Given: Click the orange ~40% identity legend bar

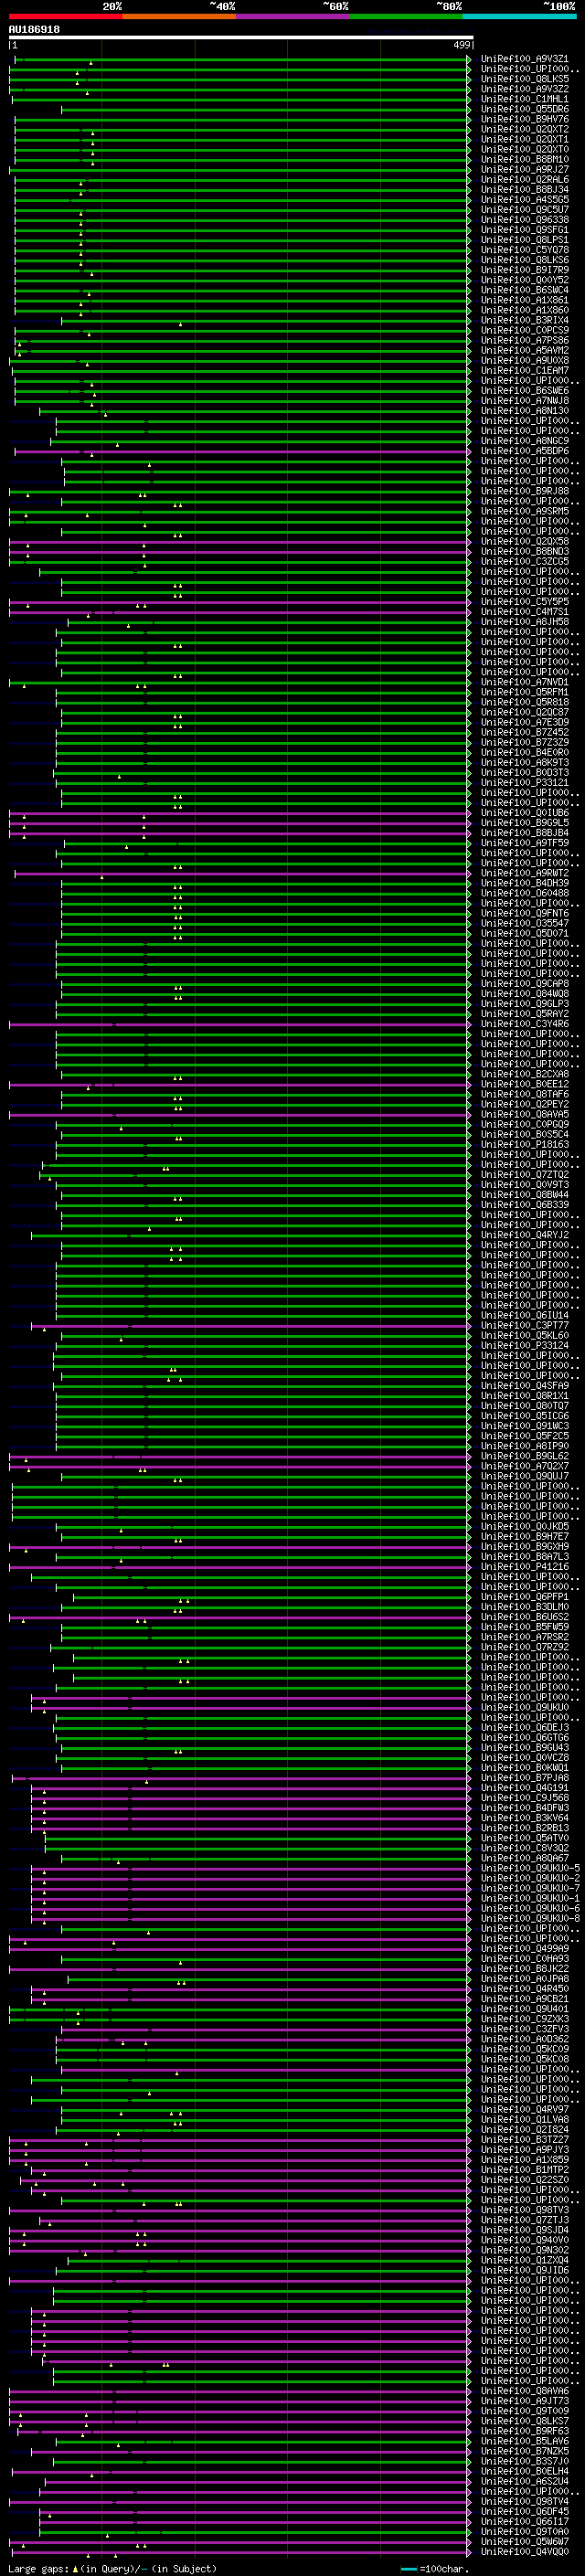Looking at the screenshot, I should [179, 16].
